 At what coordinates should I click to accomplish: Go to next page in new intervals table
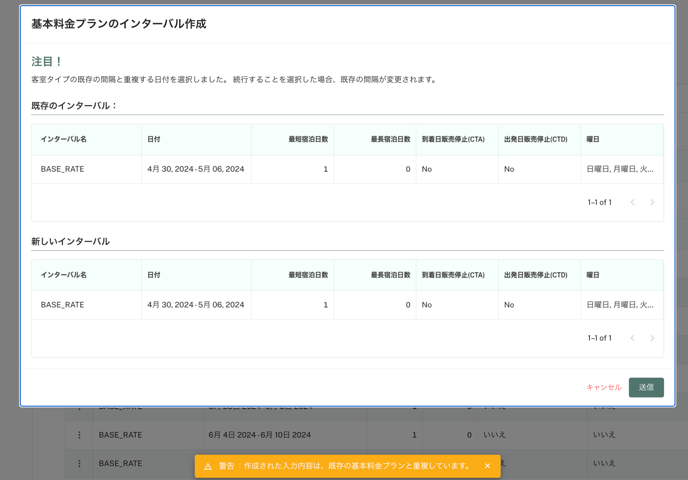652,338
